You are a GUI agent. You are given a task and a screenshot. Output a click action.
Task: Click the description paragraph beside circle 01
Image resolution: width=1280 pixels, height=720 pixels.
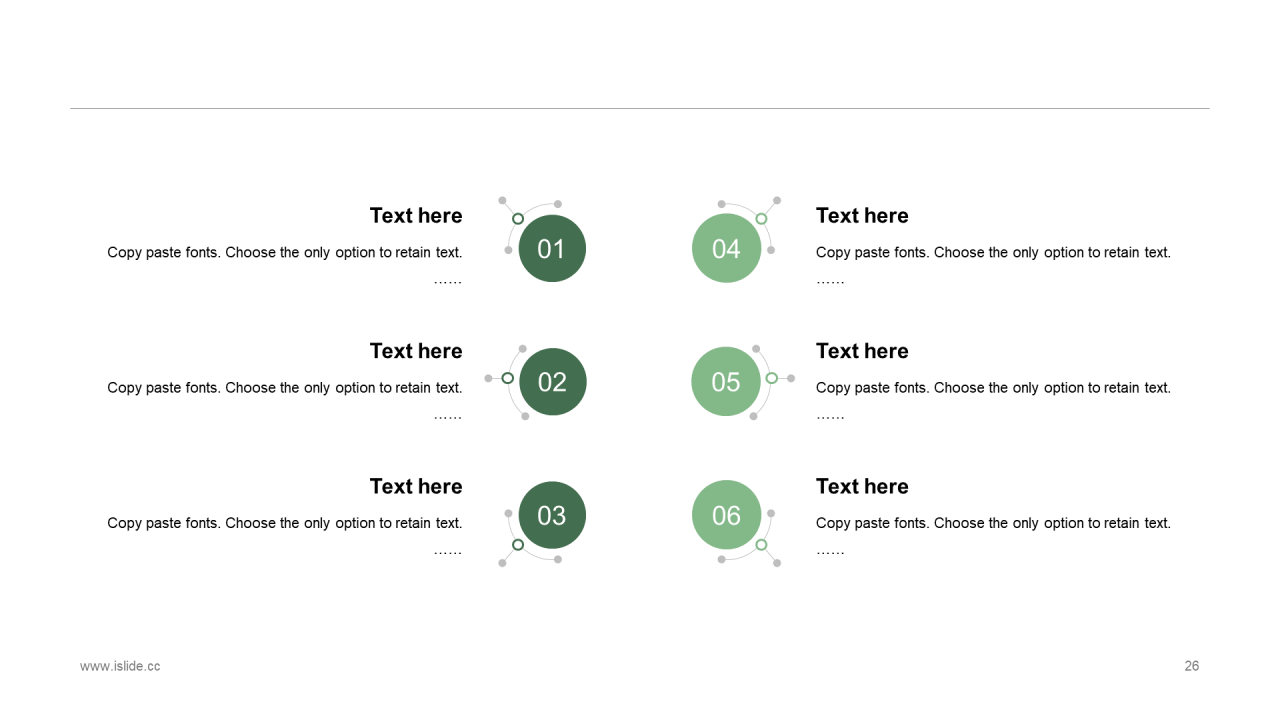coord(285,265)
